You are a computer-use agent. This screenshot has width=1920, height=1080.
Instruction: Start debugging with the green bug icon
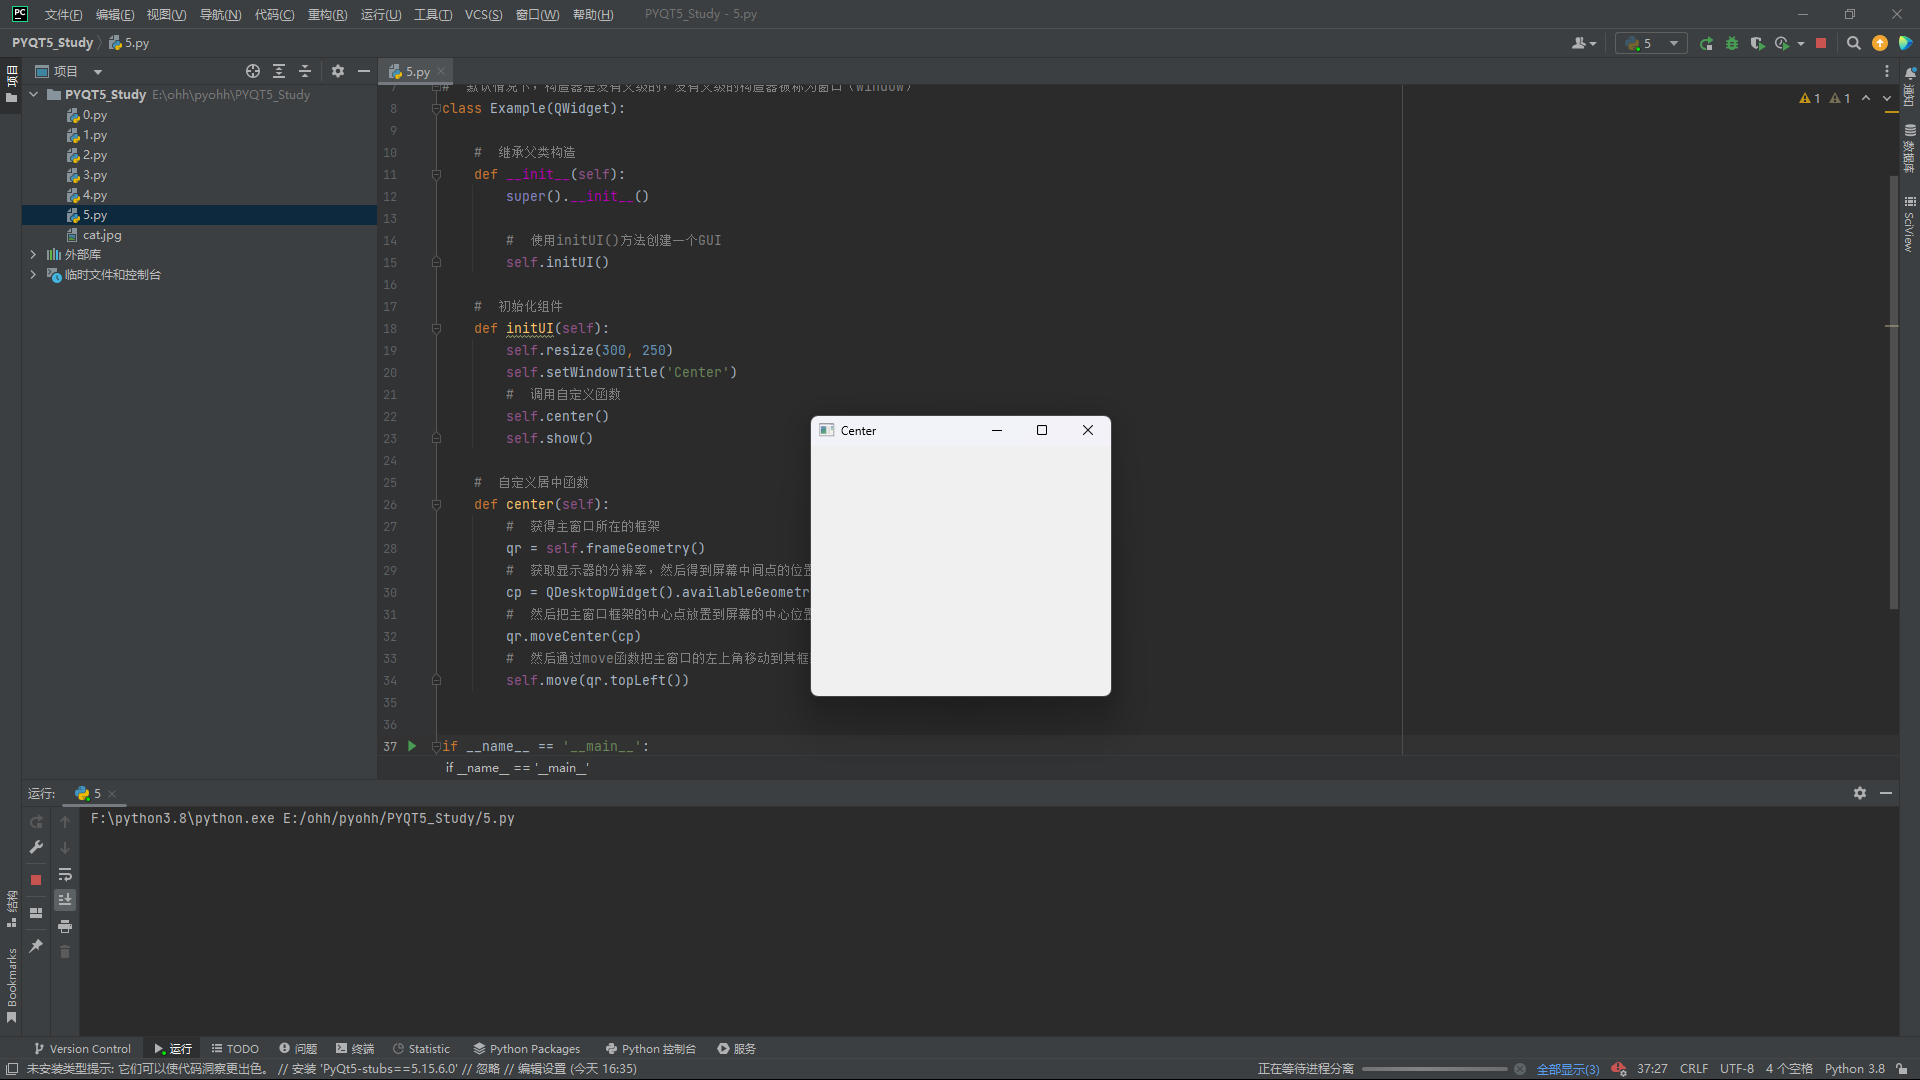(1732, 43)
